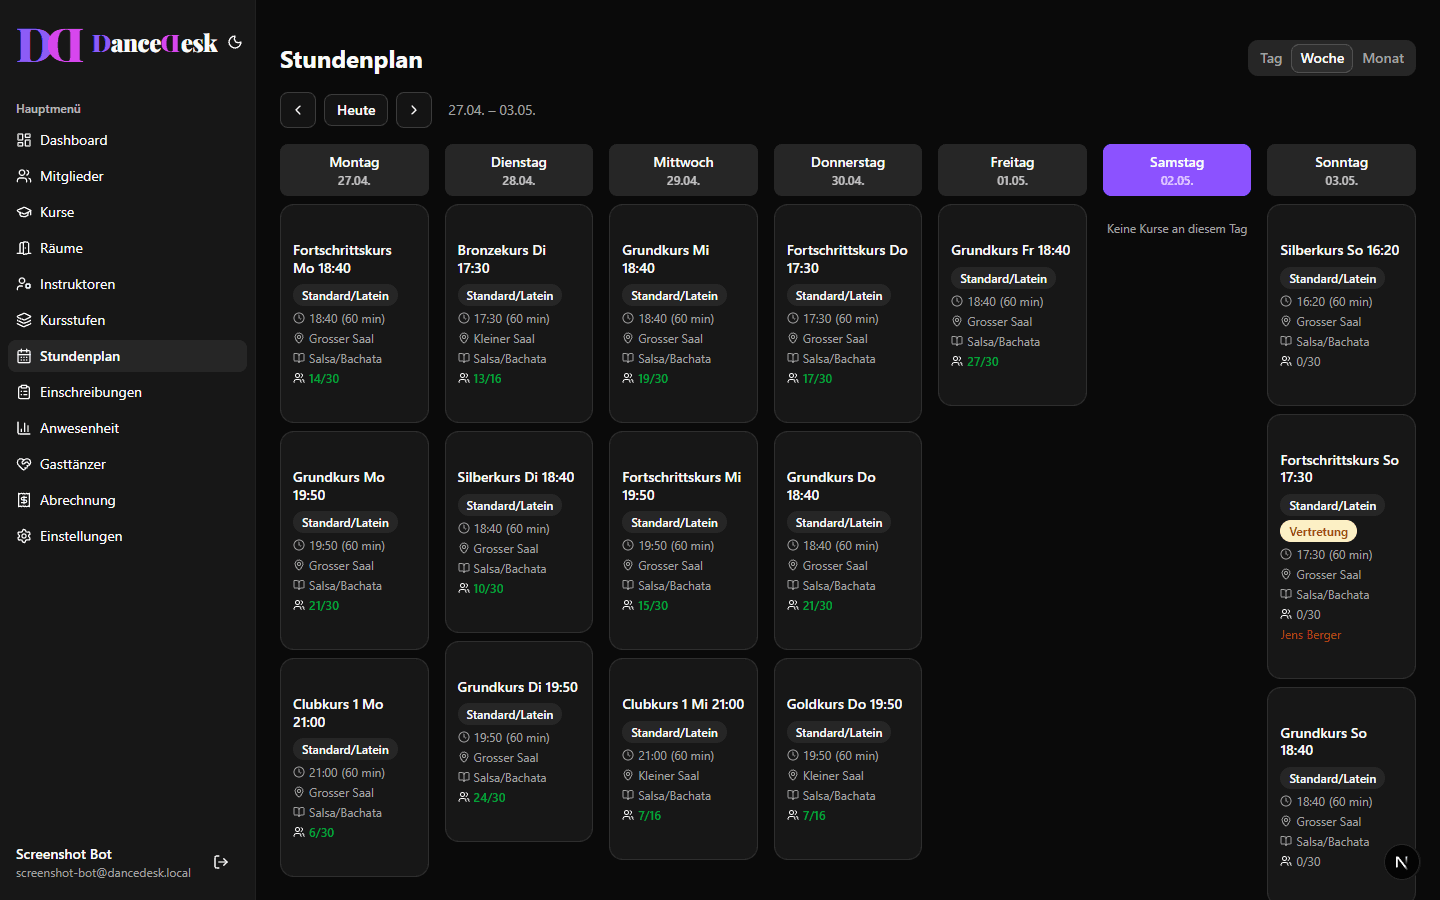
Task: Click screenshot-bot@dancedesk.local email
Action: (103, 873)
